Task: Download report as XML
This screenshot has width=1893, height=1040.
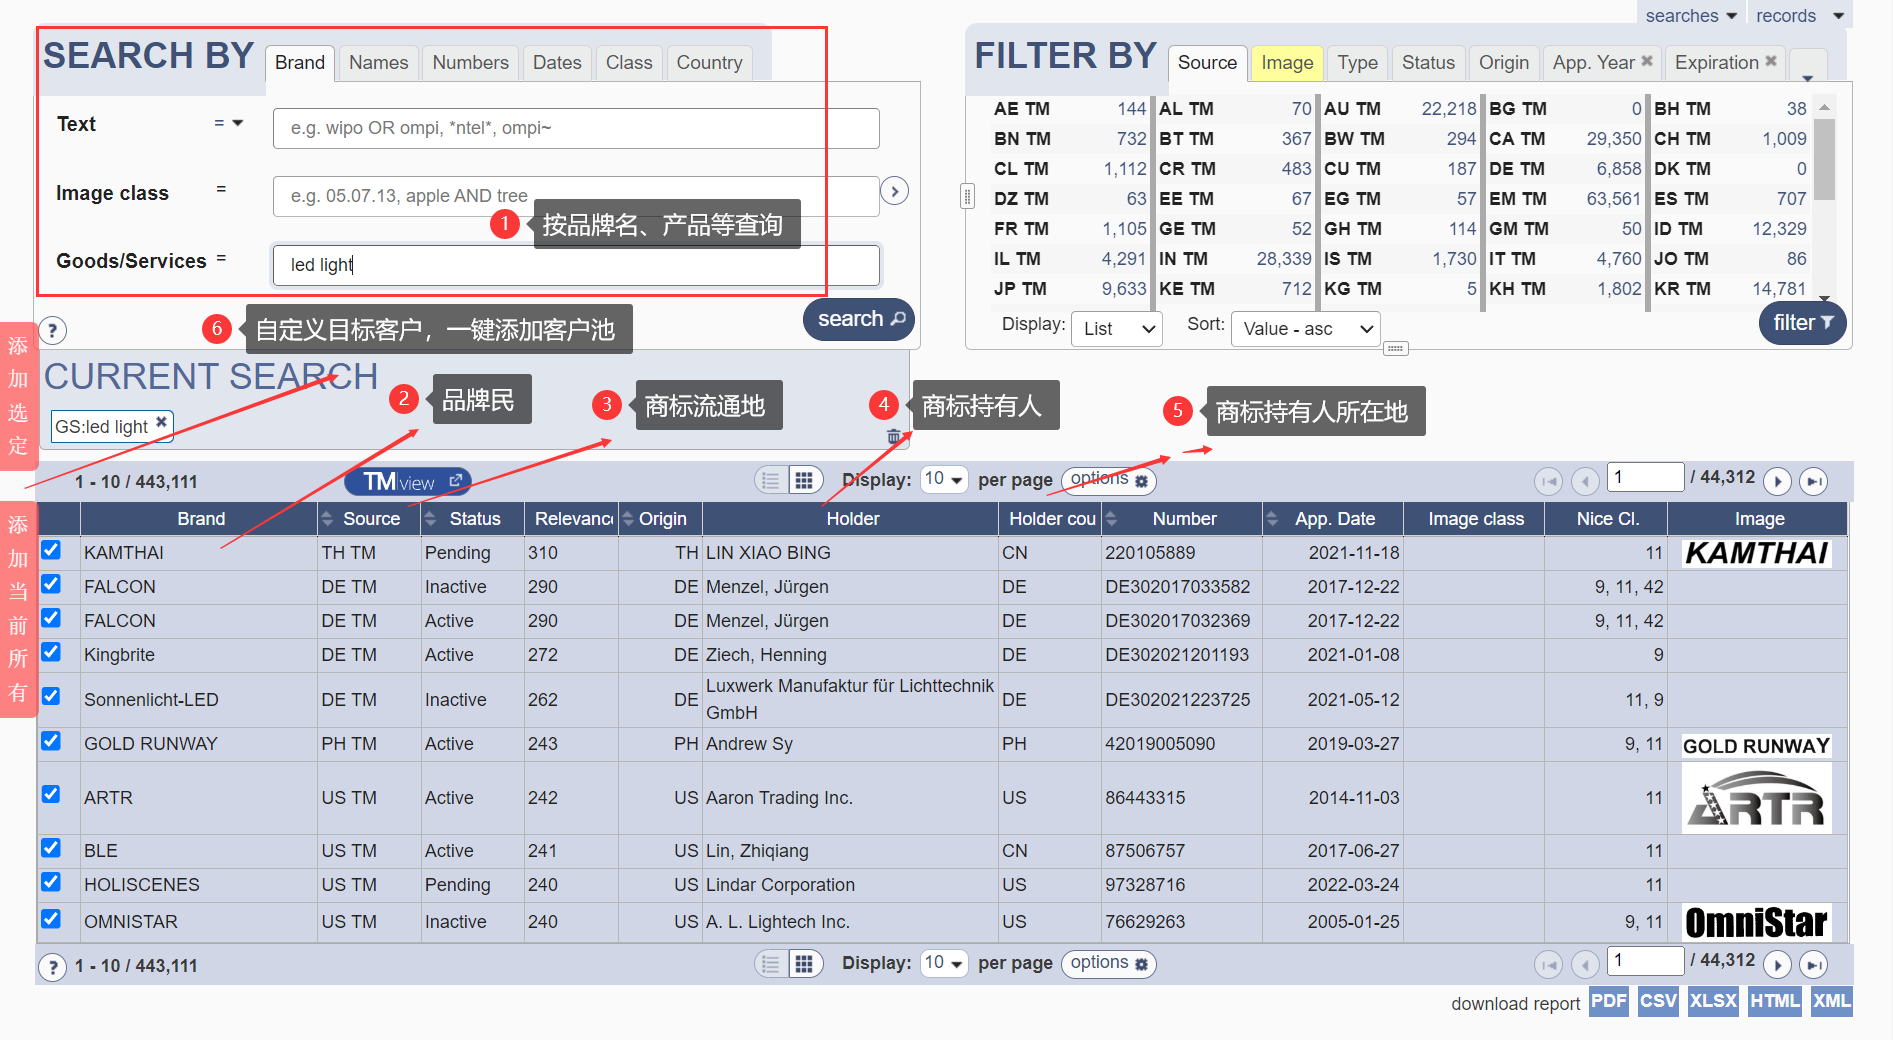Action: [x=1832, y=1001]
